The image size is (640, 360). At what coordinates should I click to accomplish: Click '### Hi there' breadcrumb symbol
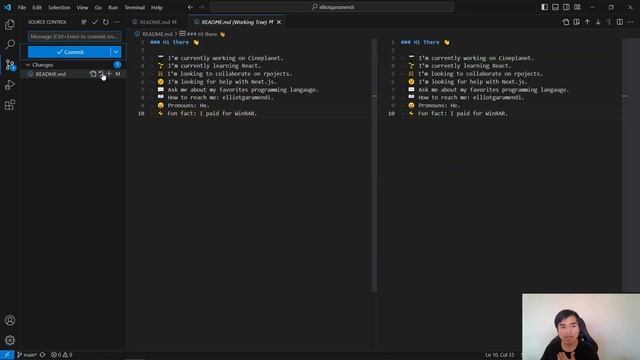click(202, 34)
